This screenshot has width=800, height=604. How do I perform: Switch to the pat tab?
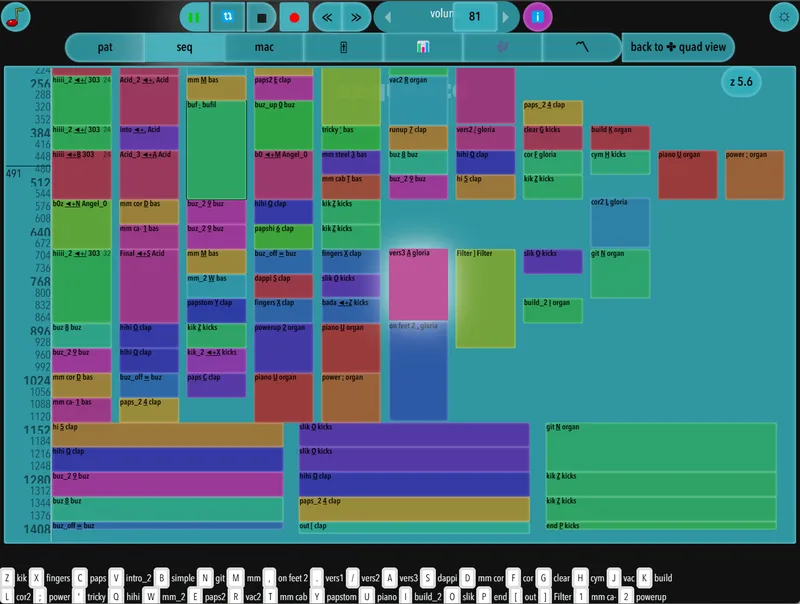click(105, 47)
